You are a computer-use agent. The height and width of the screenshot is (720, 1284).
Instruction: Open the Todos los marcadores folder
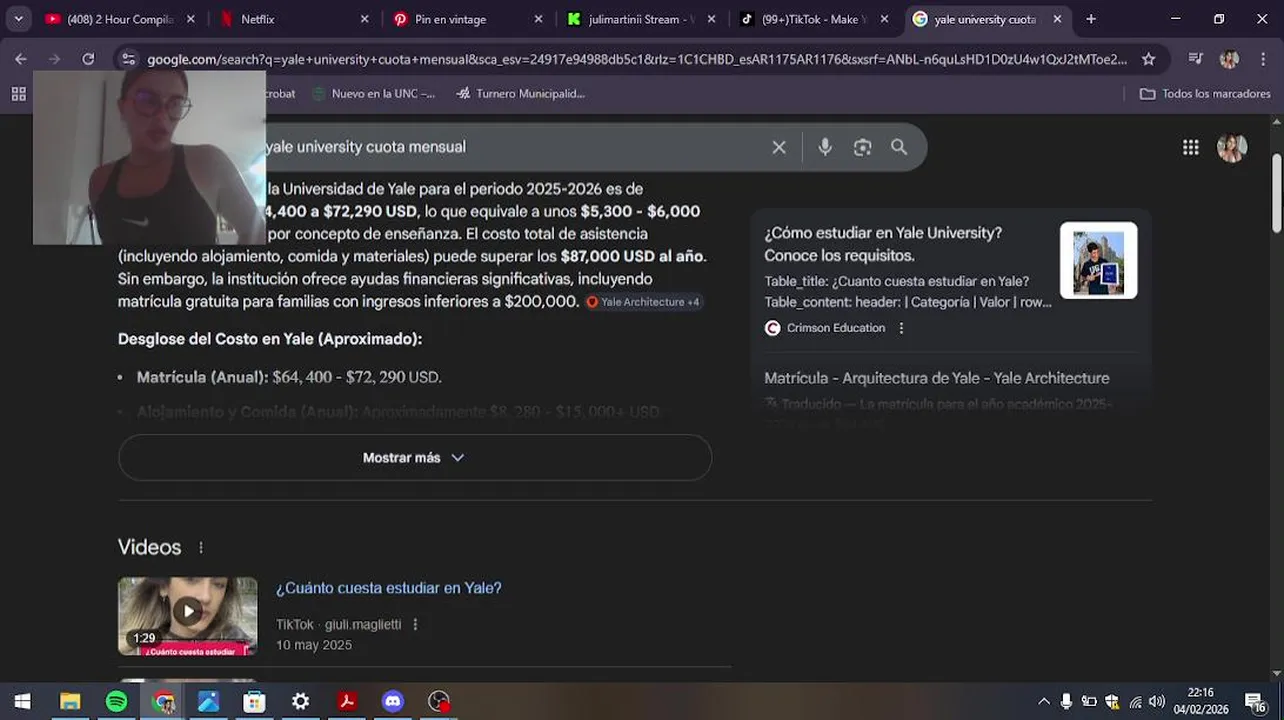pos(1205,94)
